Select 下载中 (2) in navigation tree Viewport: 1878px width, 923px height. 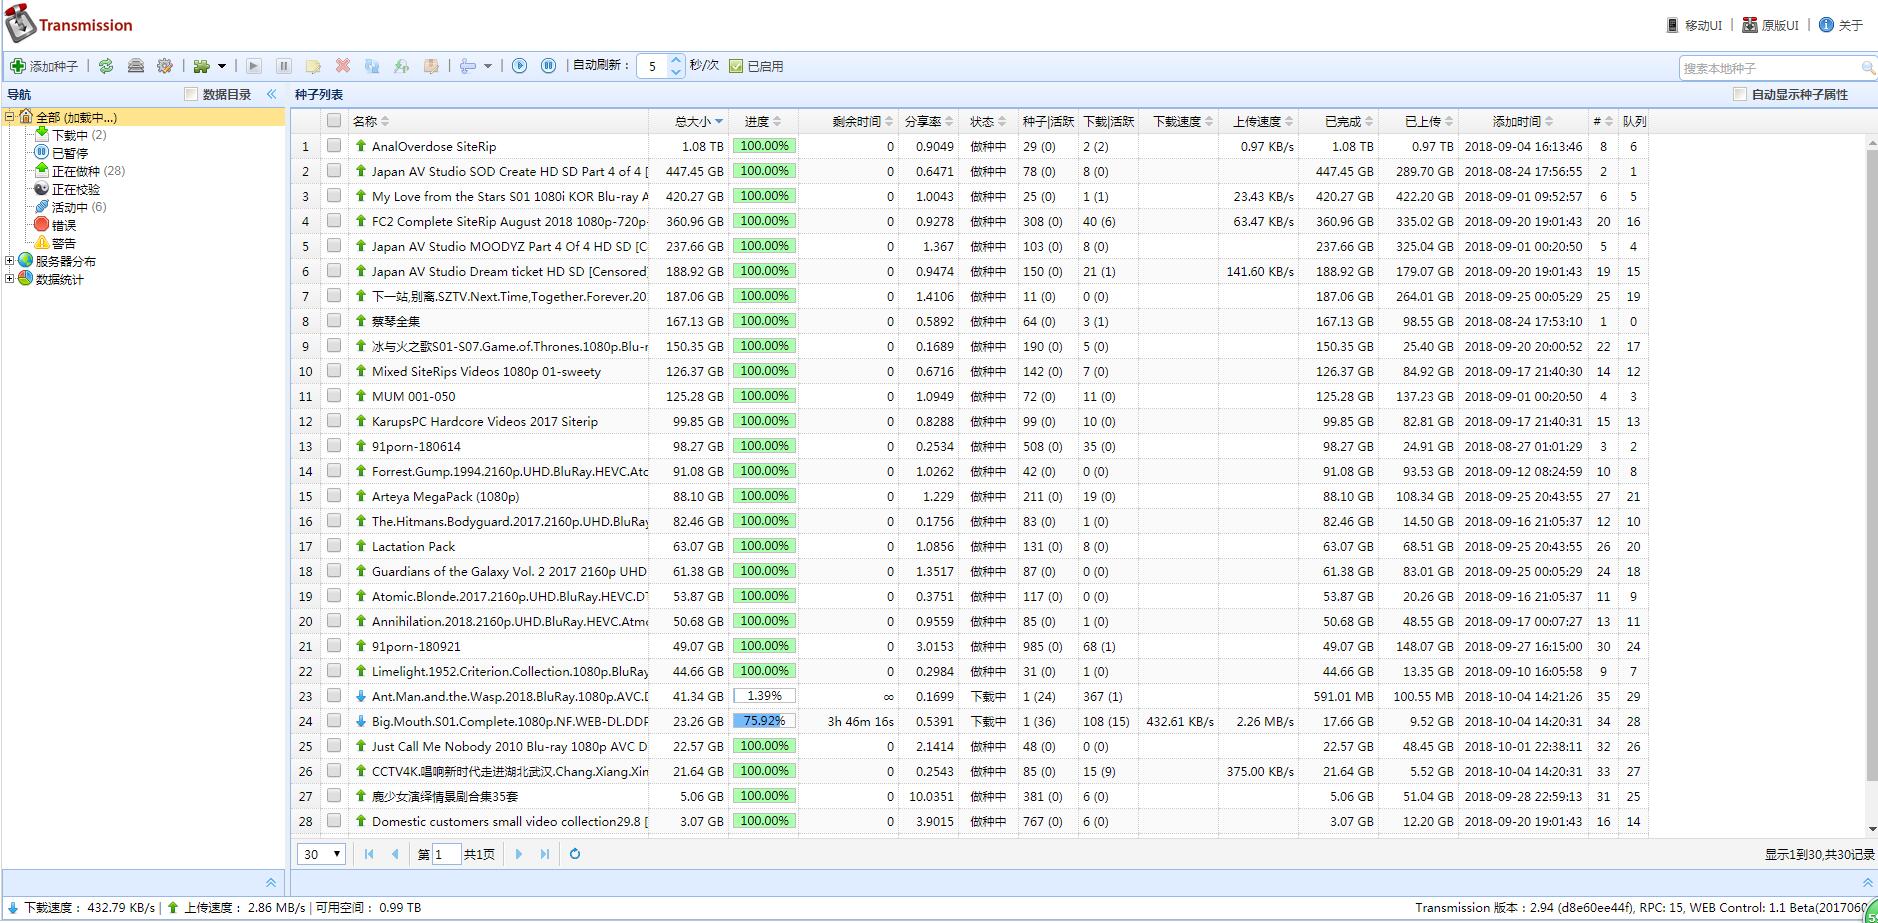79,135
